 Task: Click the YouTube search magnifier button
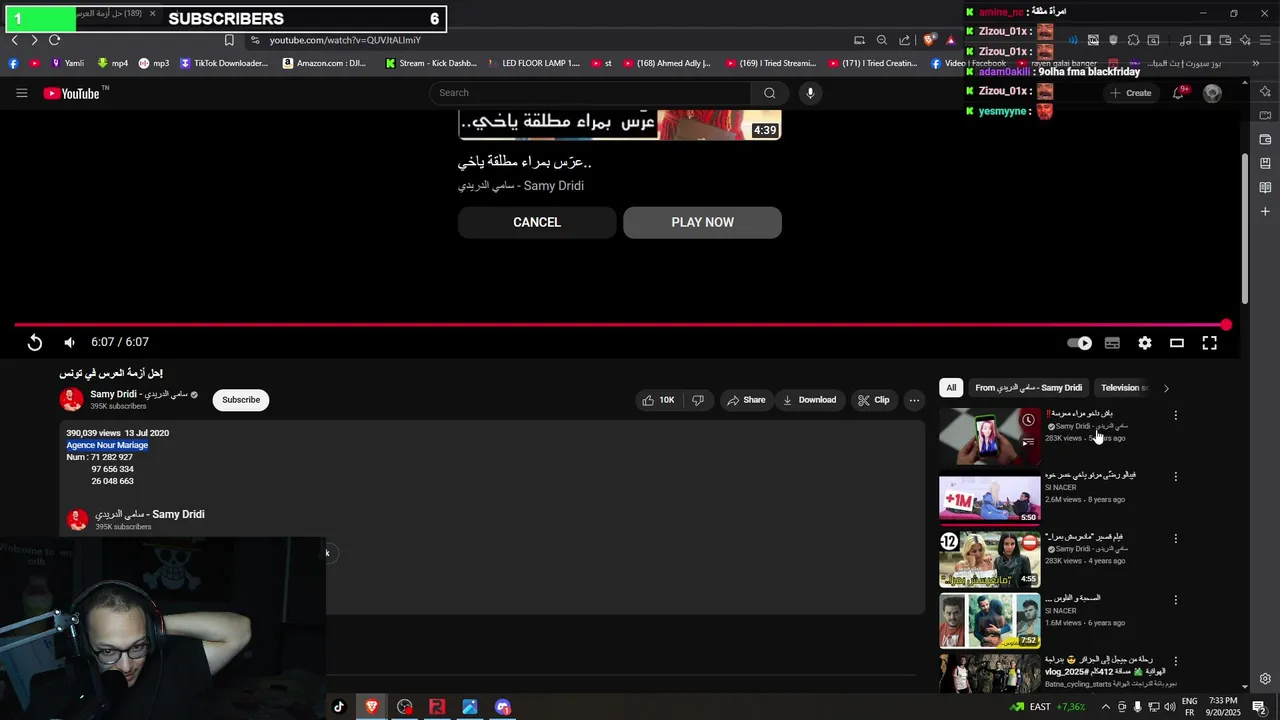769,93
